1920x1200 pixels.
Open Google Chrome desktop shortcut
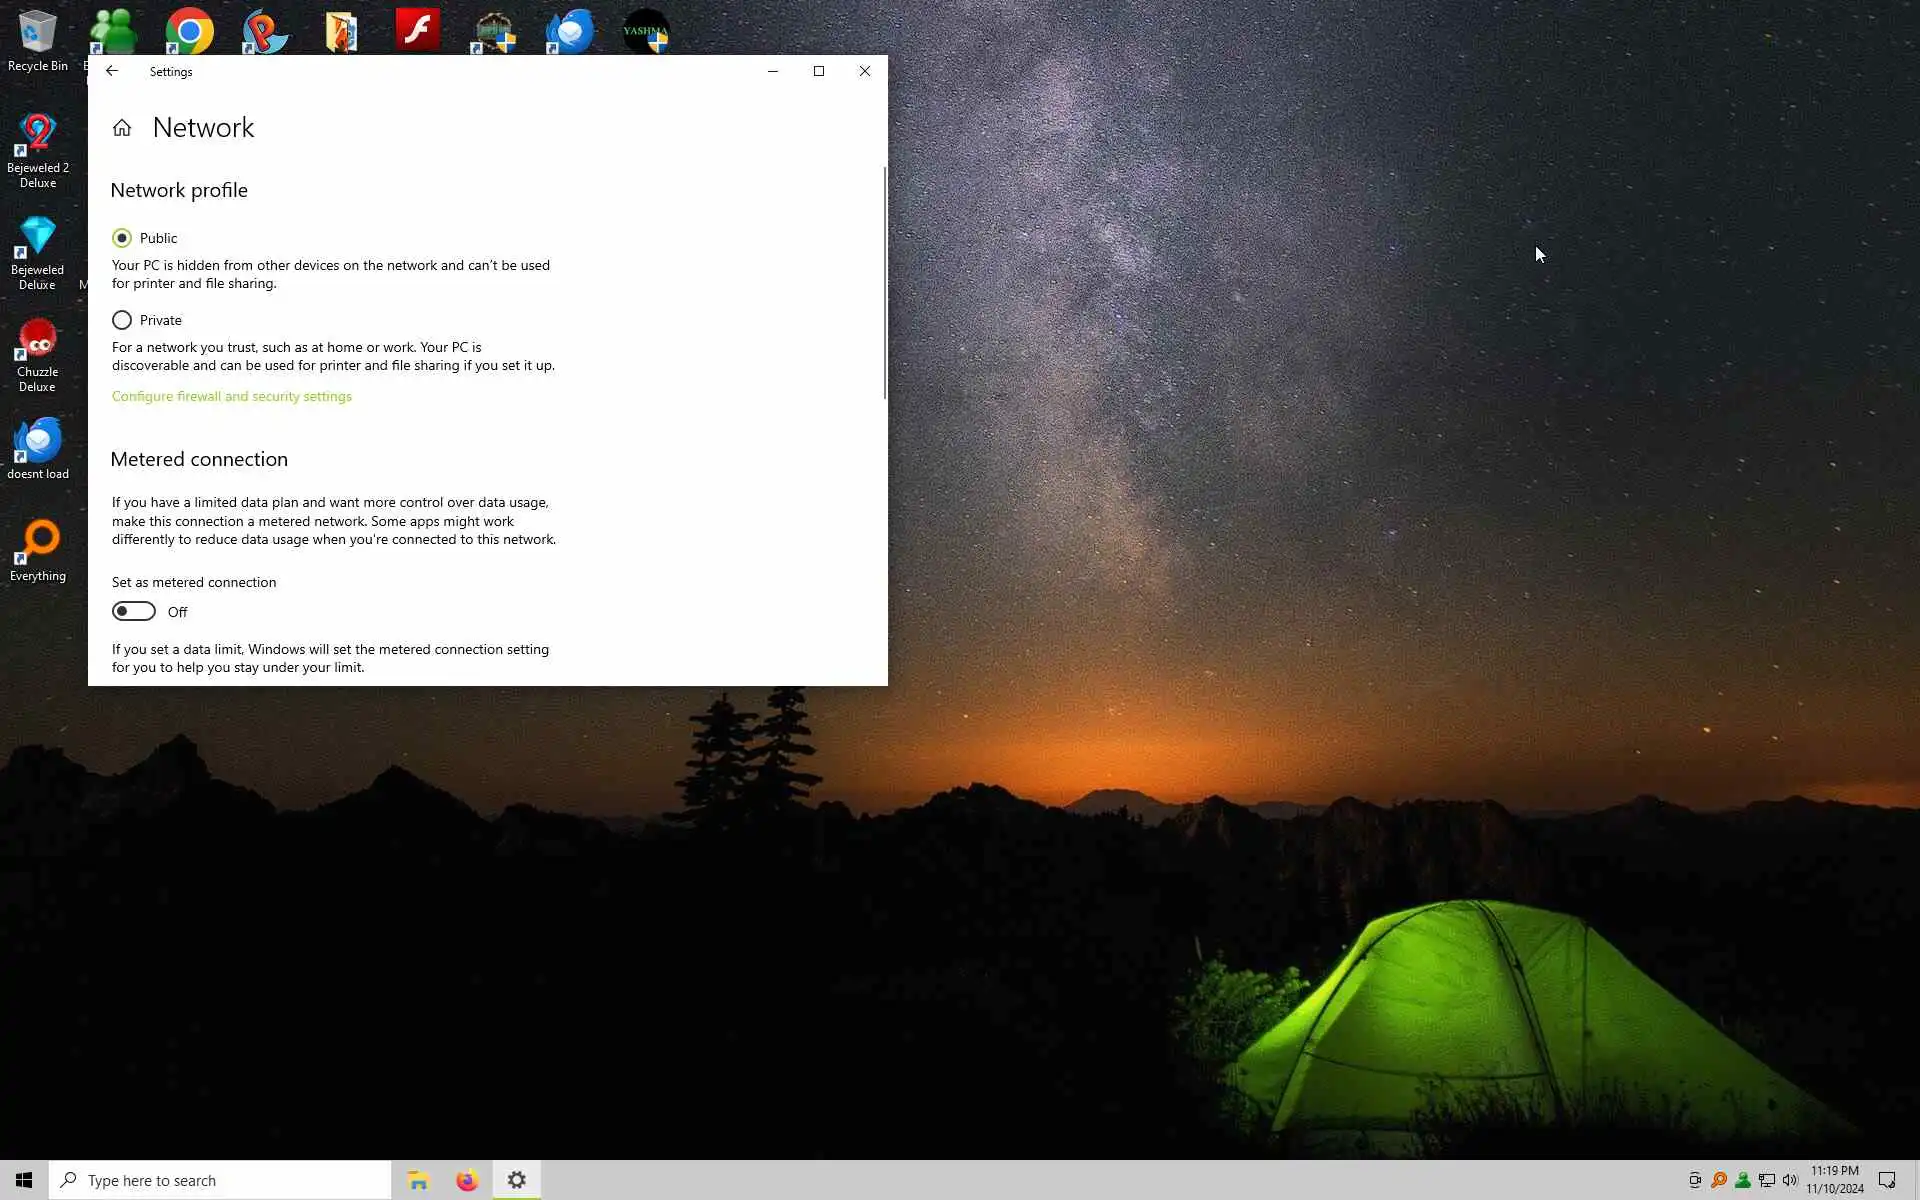point(189,31)
